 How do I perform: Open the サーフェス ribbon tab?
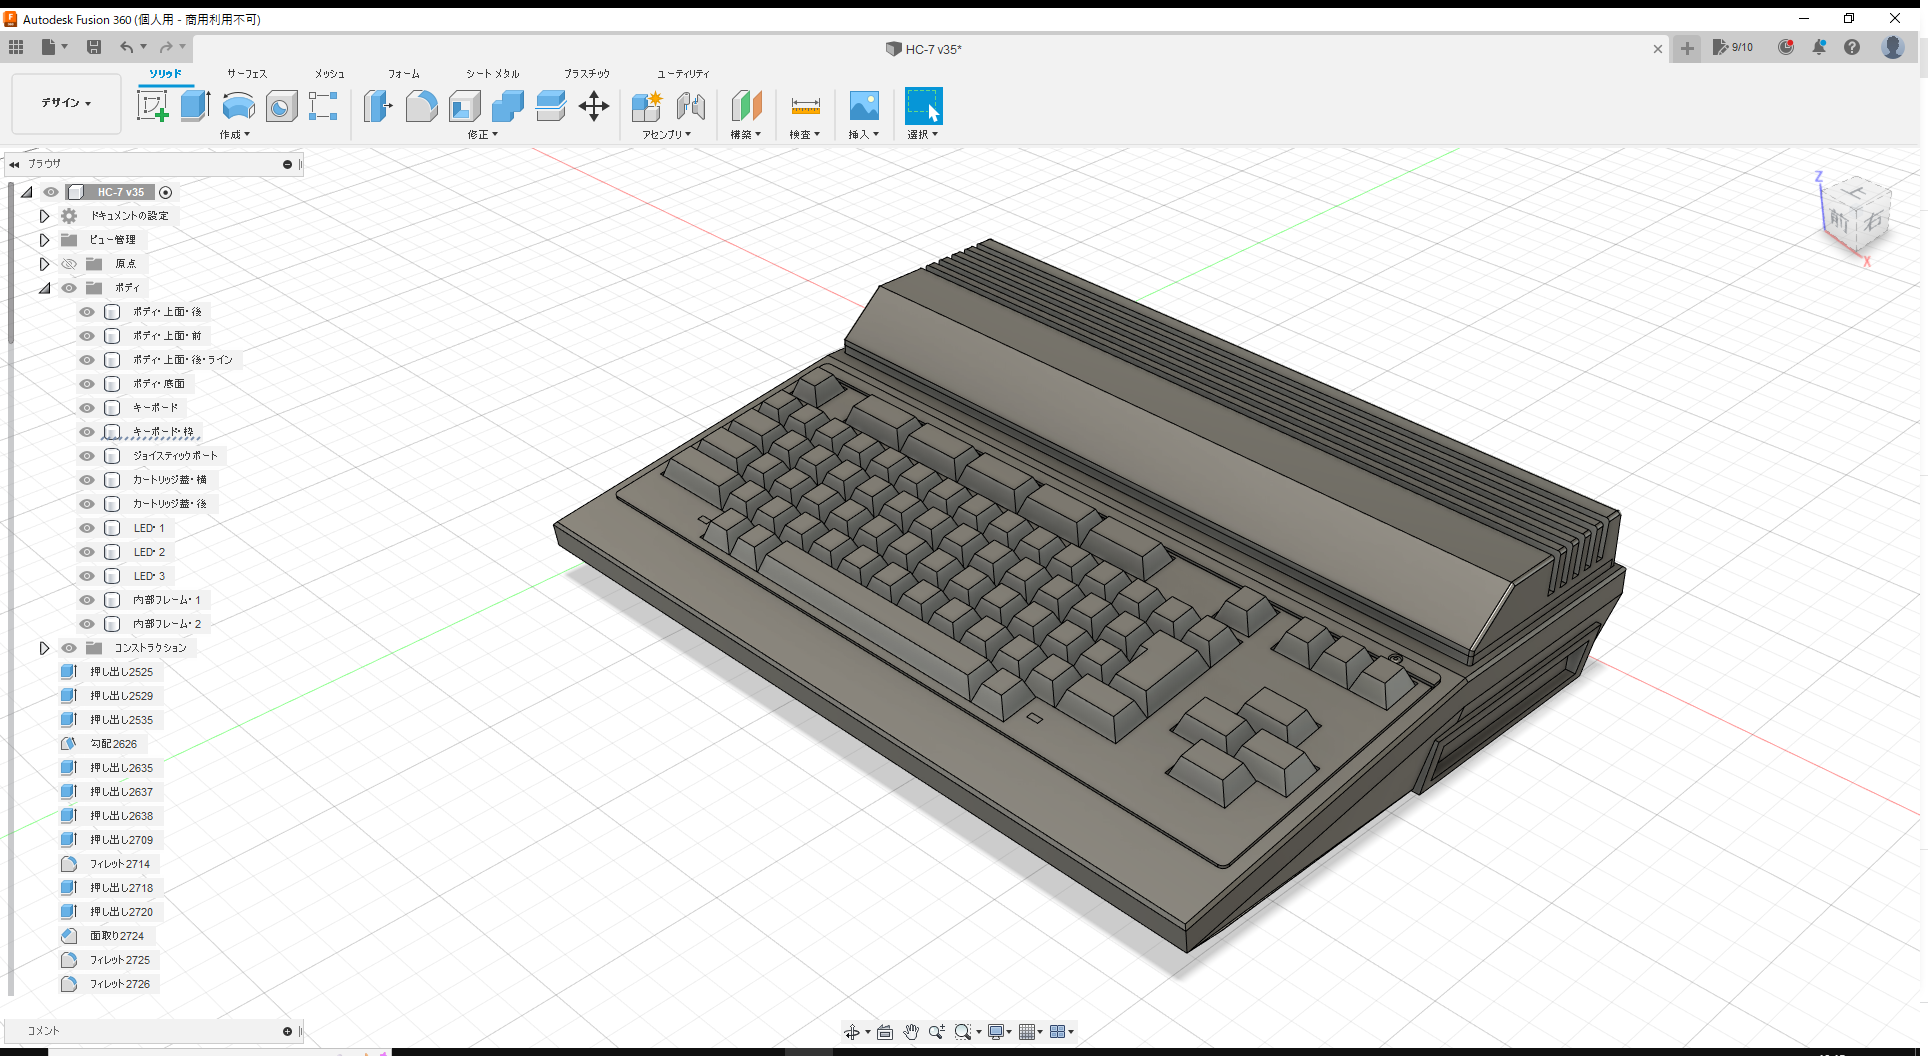(x=246, y=73)
